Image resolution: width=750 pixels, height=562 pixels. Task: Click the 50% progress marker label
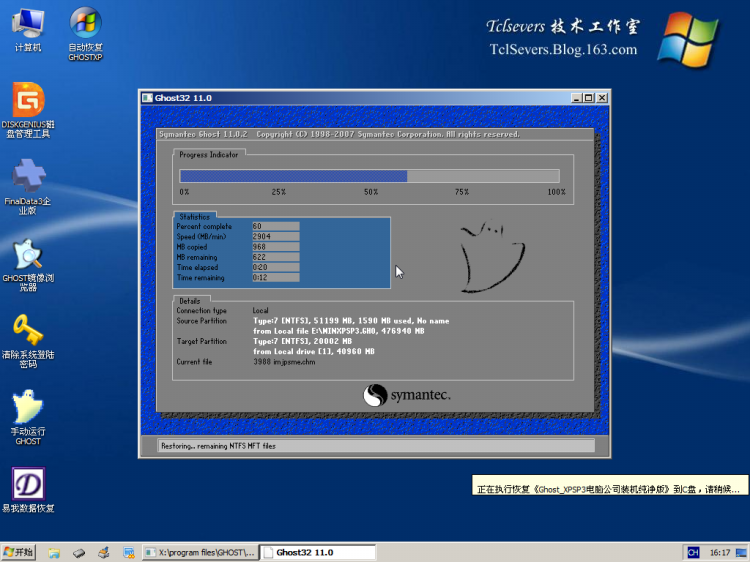coord(371,192)
